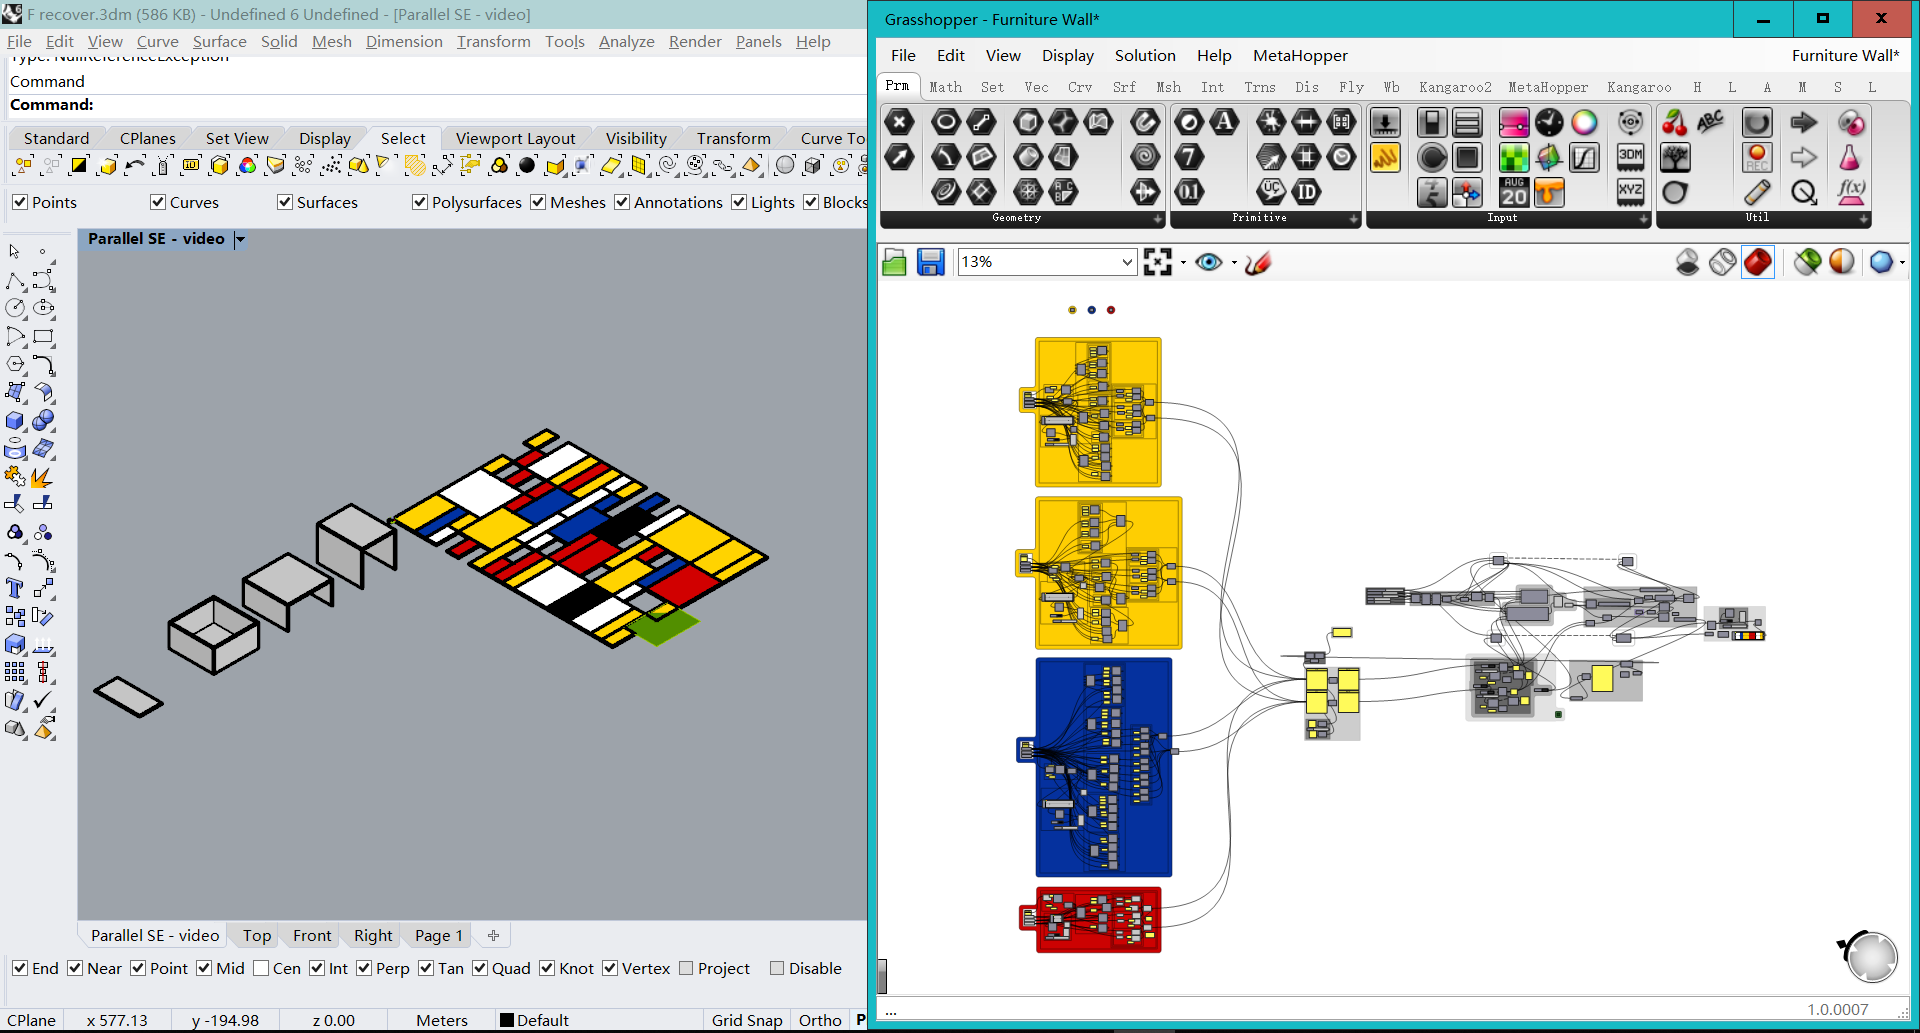Choose the Calendar (AUG 20) input component
The width and height of the screenshot is (1920, 1033).
click(x=1514, y=191)
